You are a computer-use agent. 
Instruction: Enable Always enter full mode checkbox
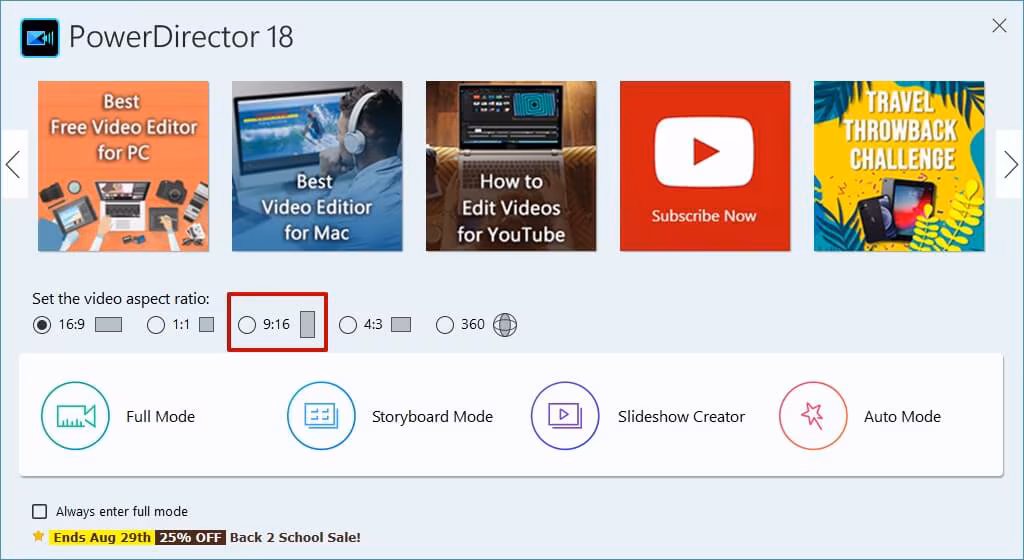40,511
